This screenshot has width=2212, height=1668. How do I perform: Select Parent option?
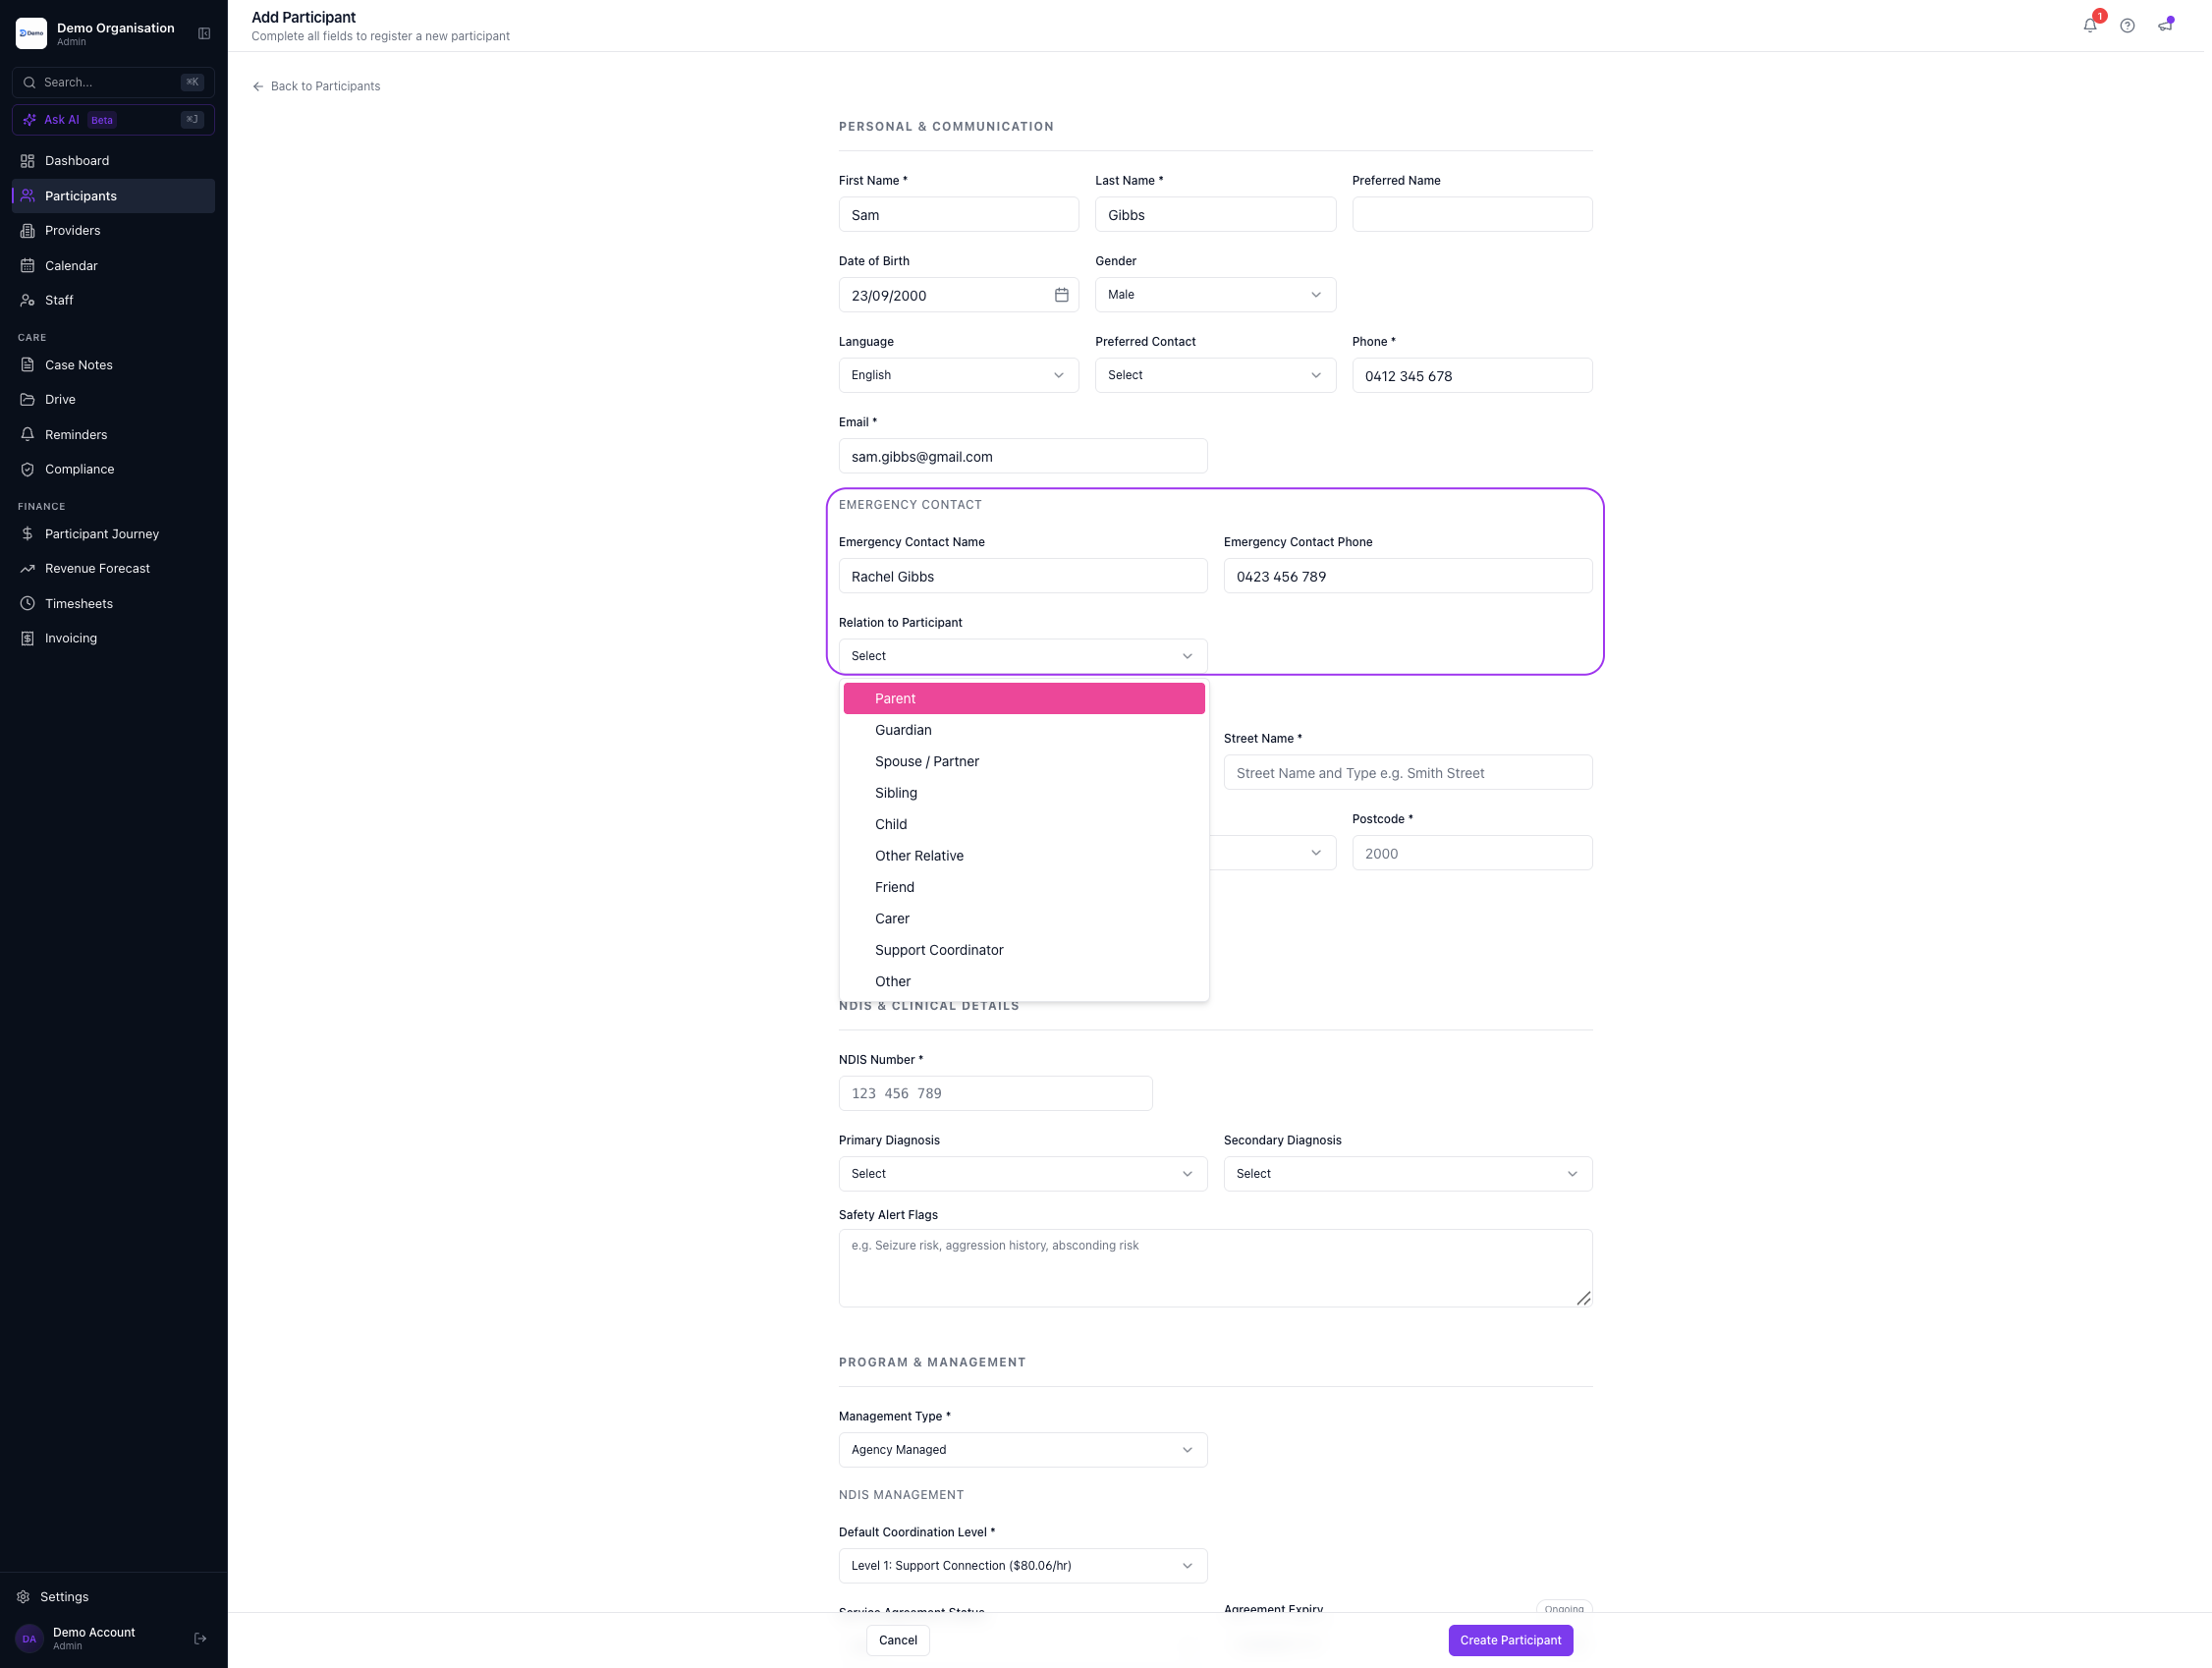[1023, 699]
